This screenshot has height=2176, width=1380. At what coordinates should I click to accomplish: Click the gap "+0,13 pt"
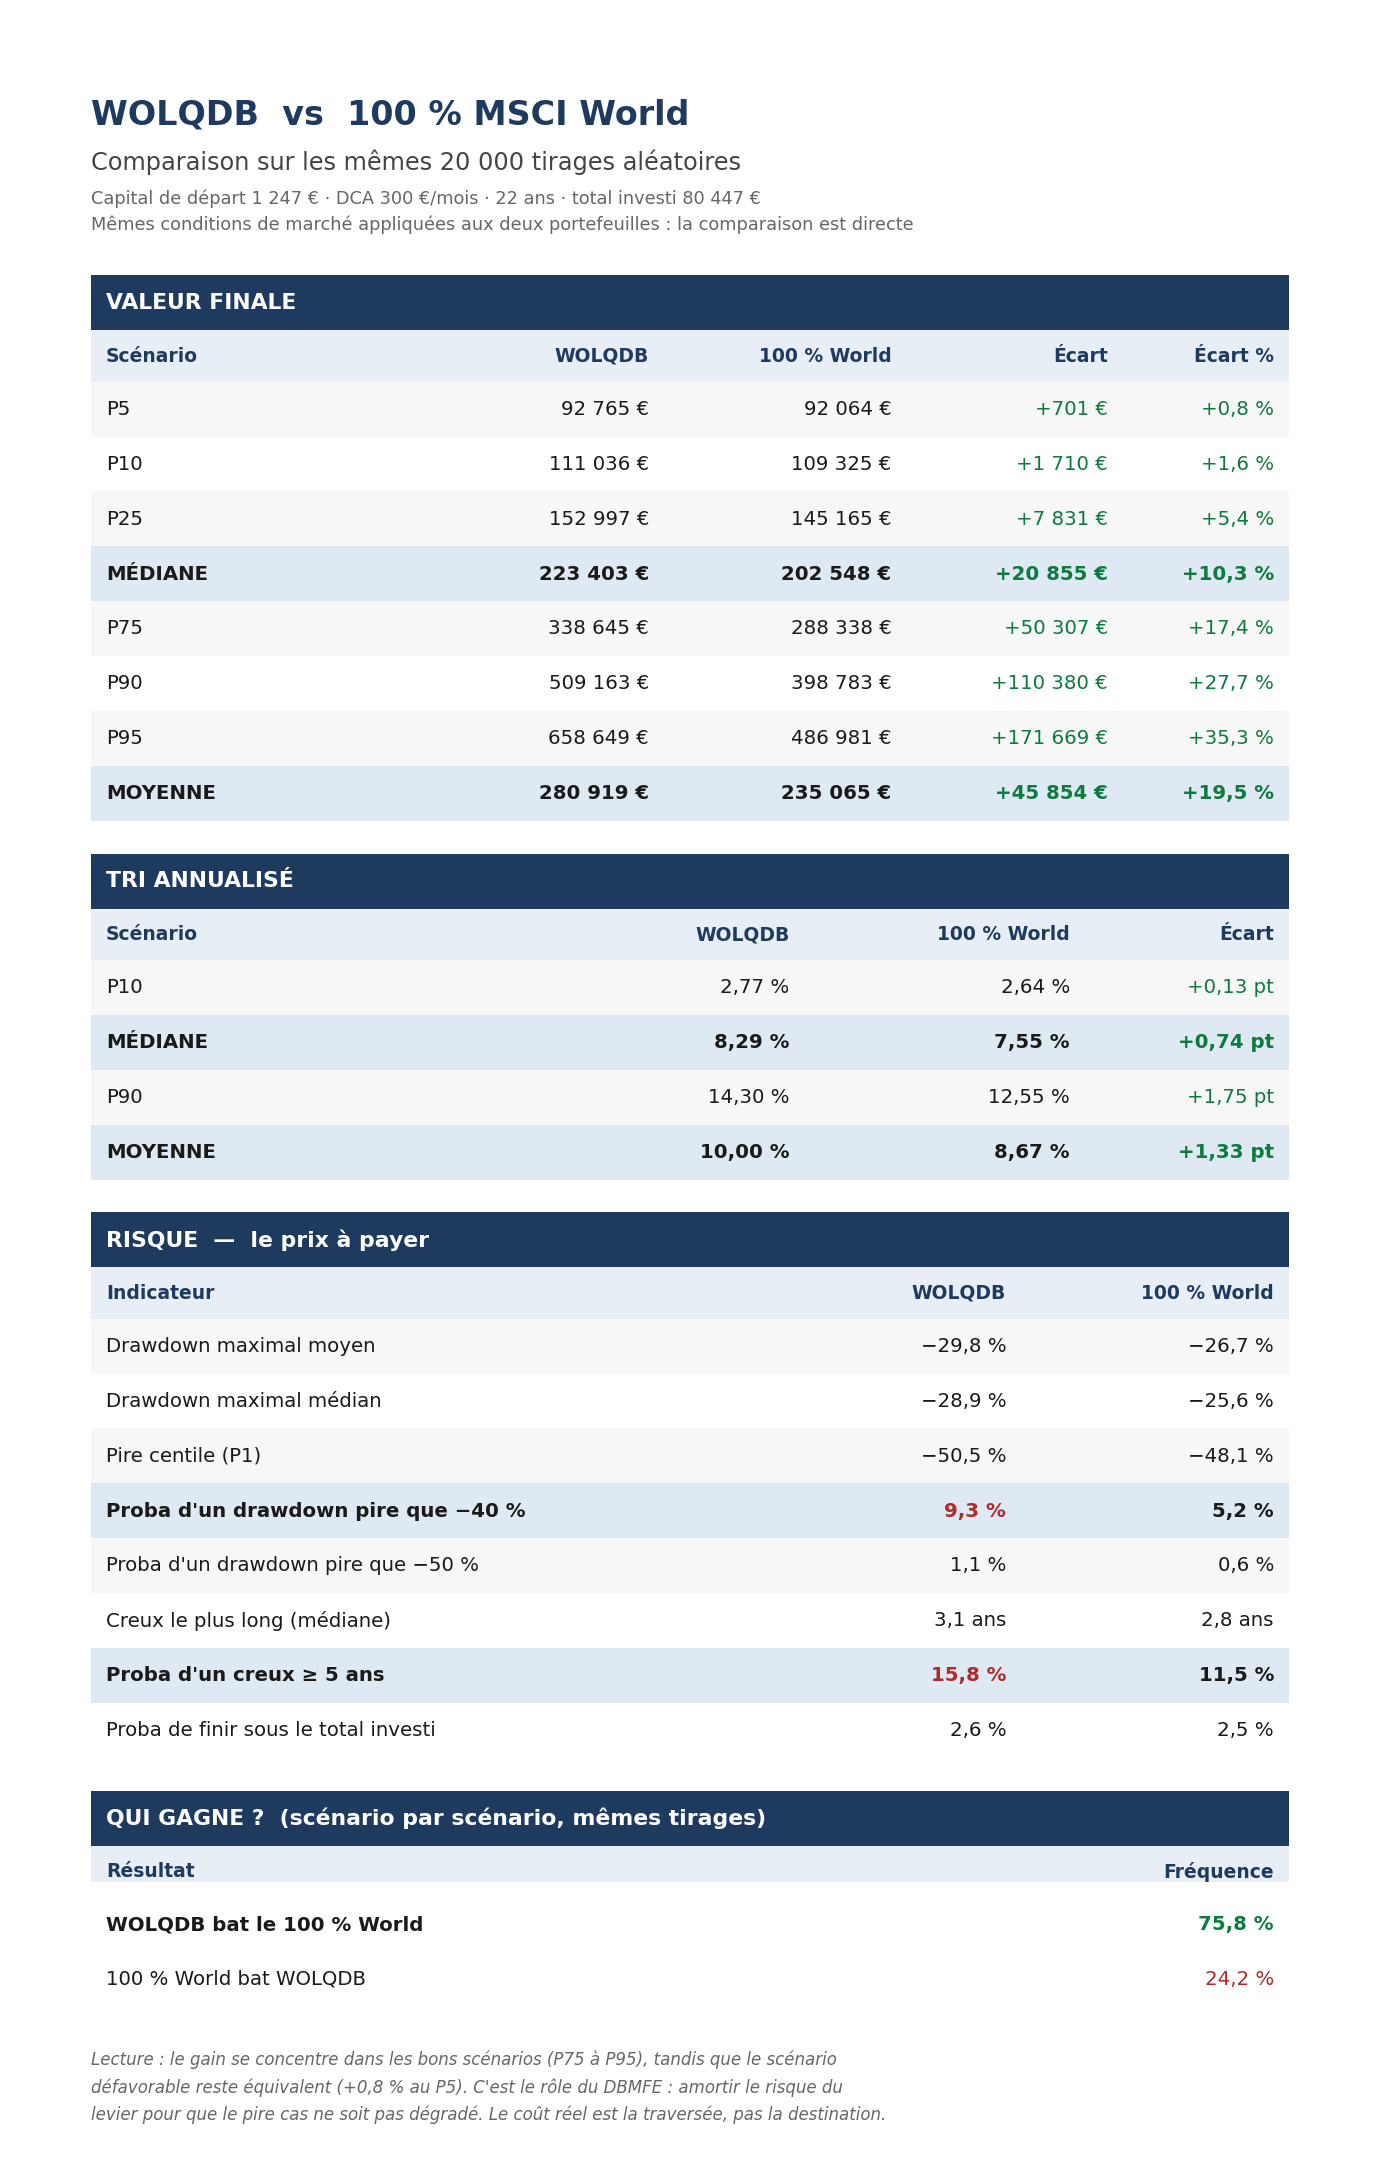coord(1230,987)
